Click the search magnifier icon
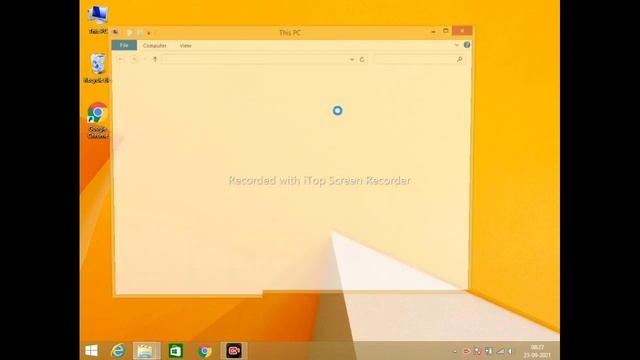The image size is (640, 360). coord(460,60)
